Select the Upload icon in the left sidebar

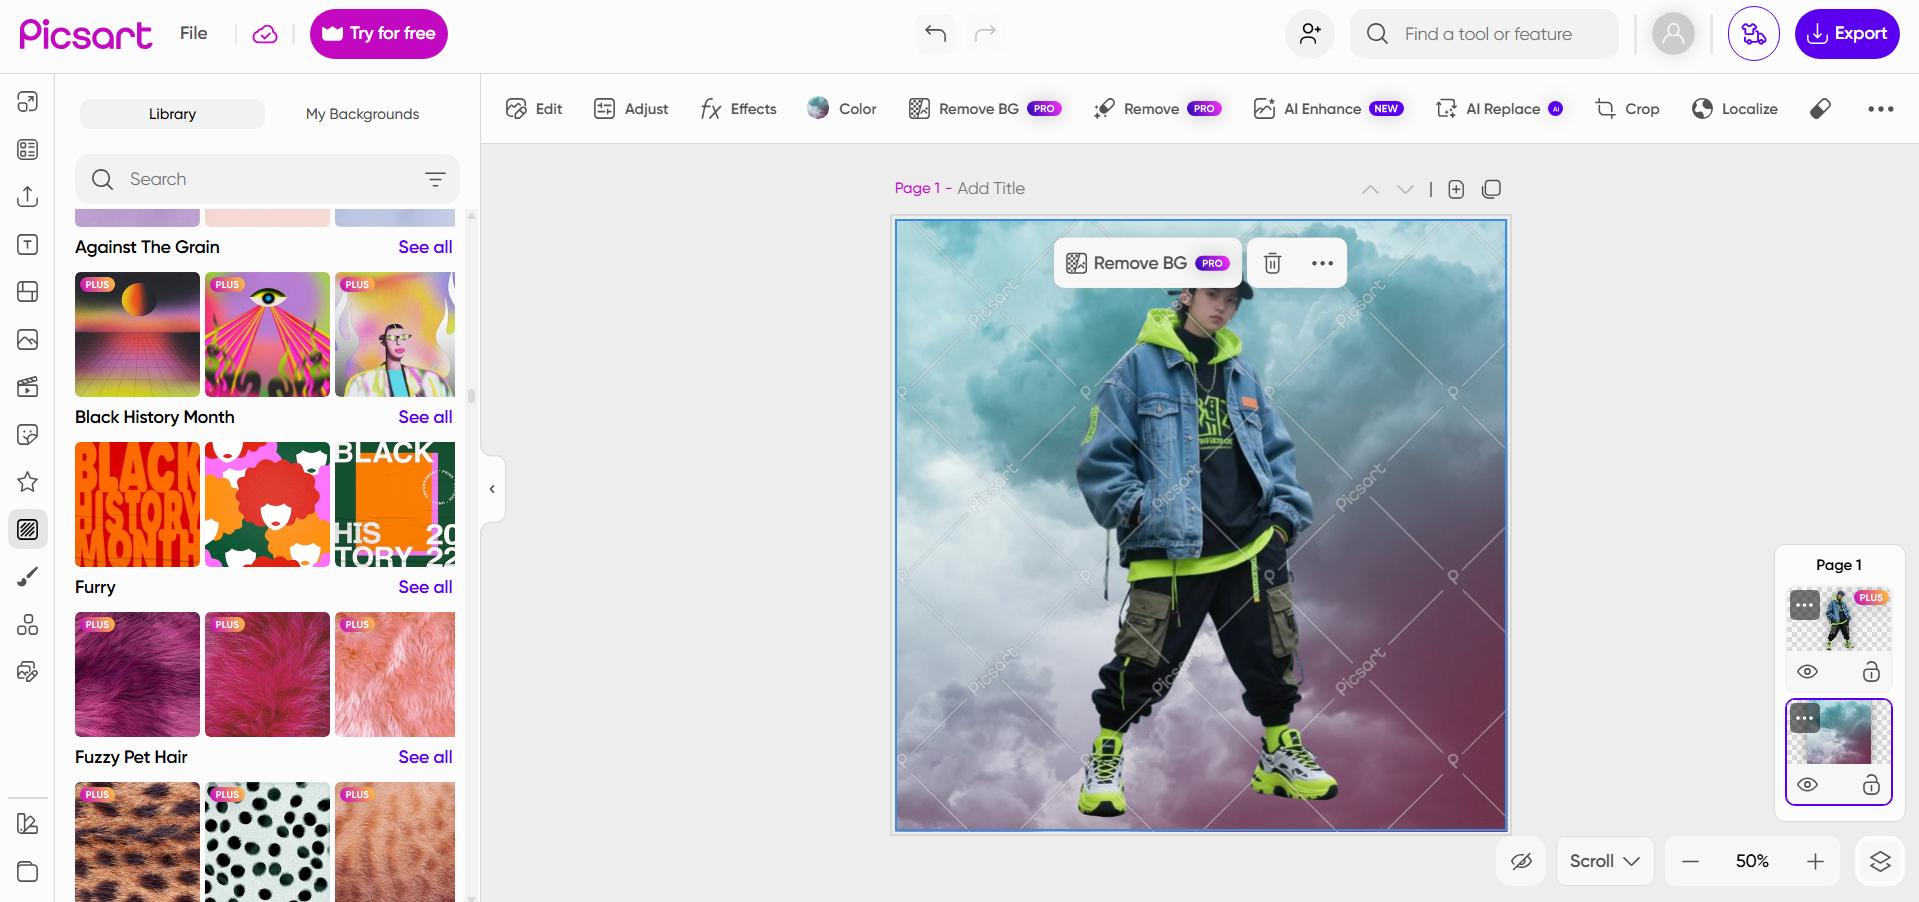pos(27,196)
